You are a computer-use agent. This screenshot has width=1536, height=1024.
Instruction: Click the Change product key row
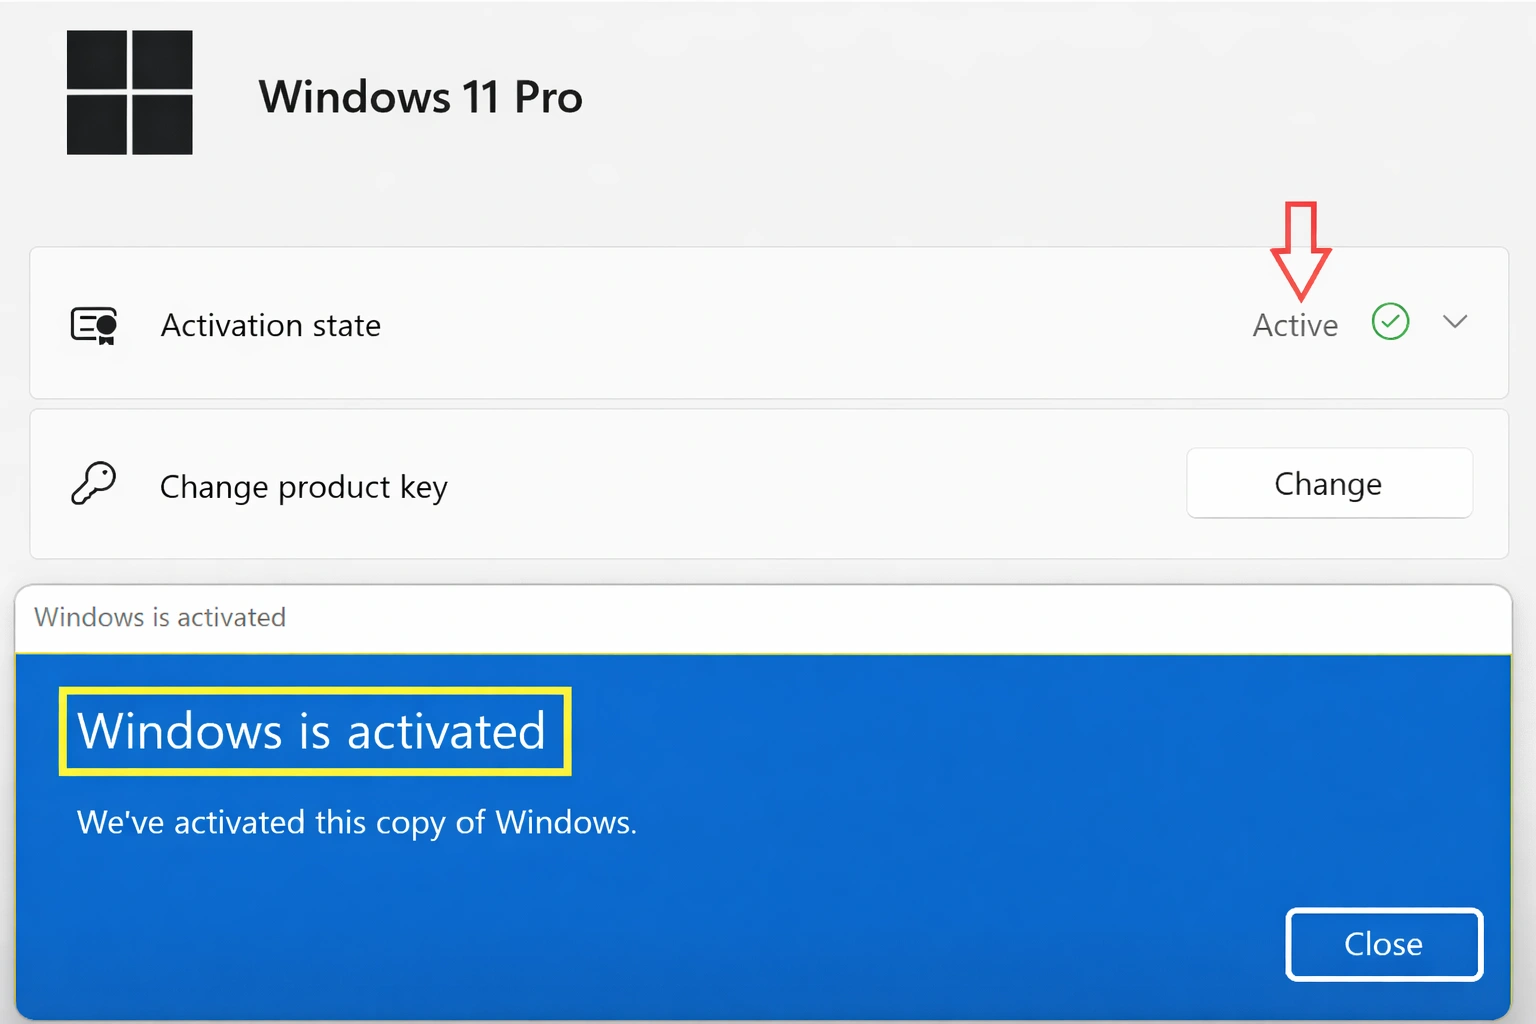pyautogui.click(x=600, y=485)
